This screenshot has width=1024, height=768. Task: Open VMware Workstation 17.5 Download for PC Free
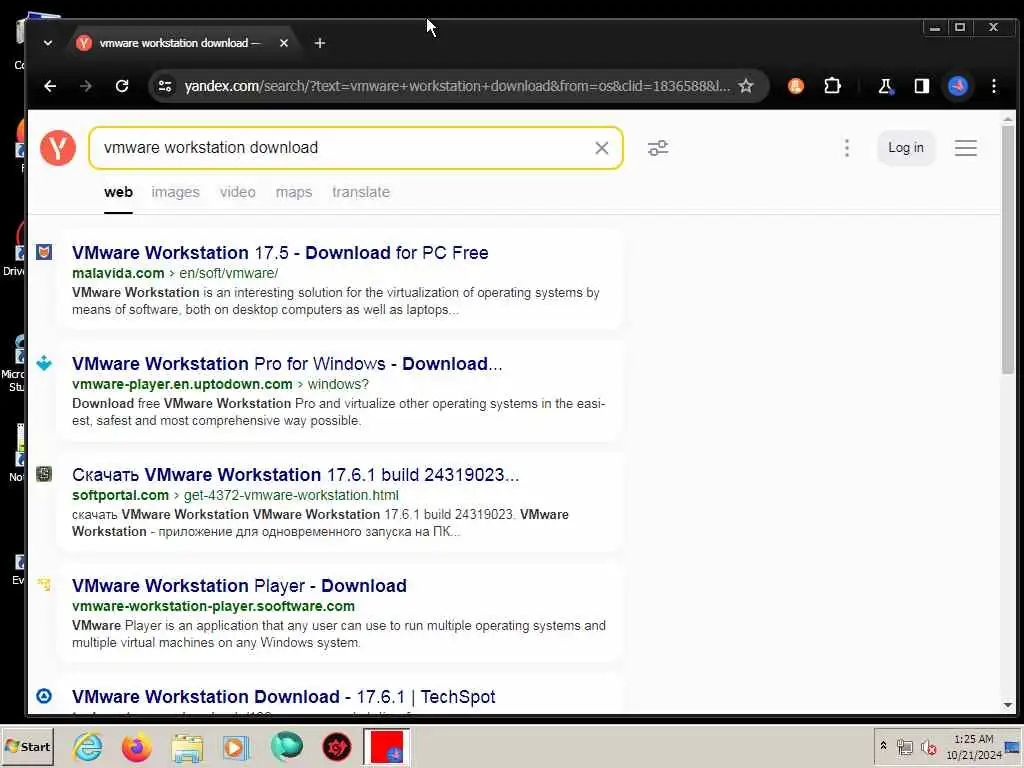tap(280, 253)
